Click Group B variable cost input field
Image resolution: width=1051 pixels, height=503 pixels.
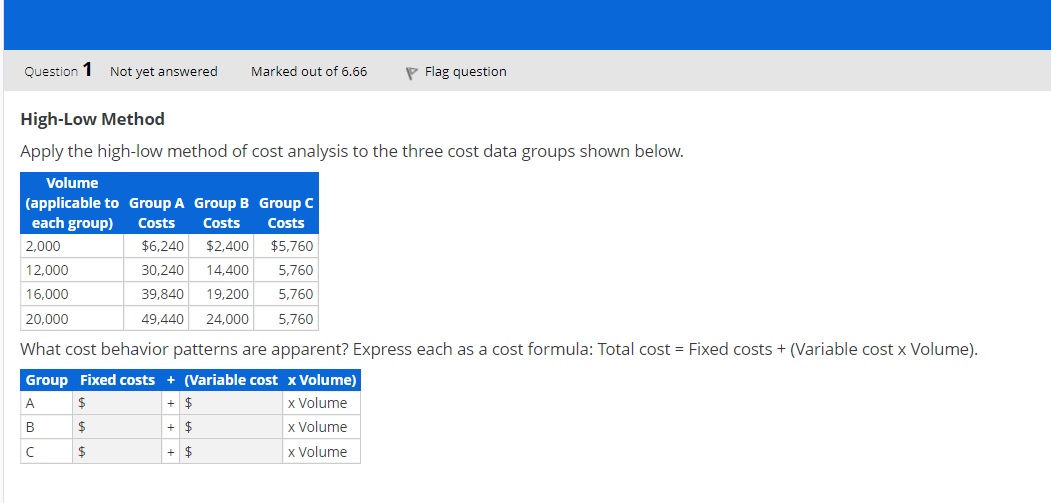pyautogui.click(x=232, y=427)
